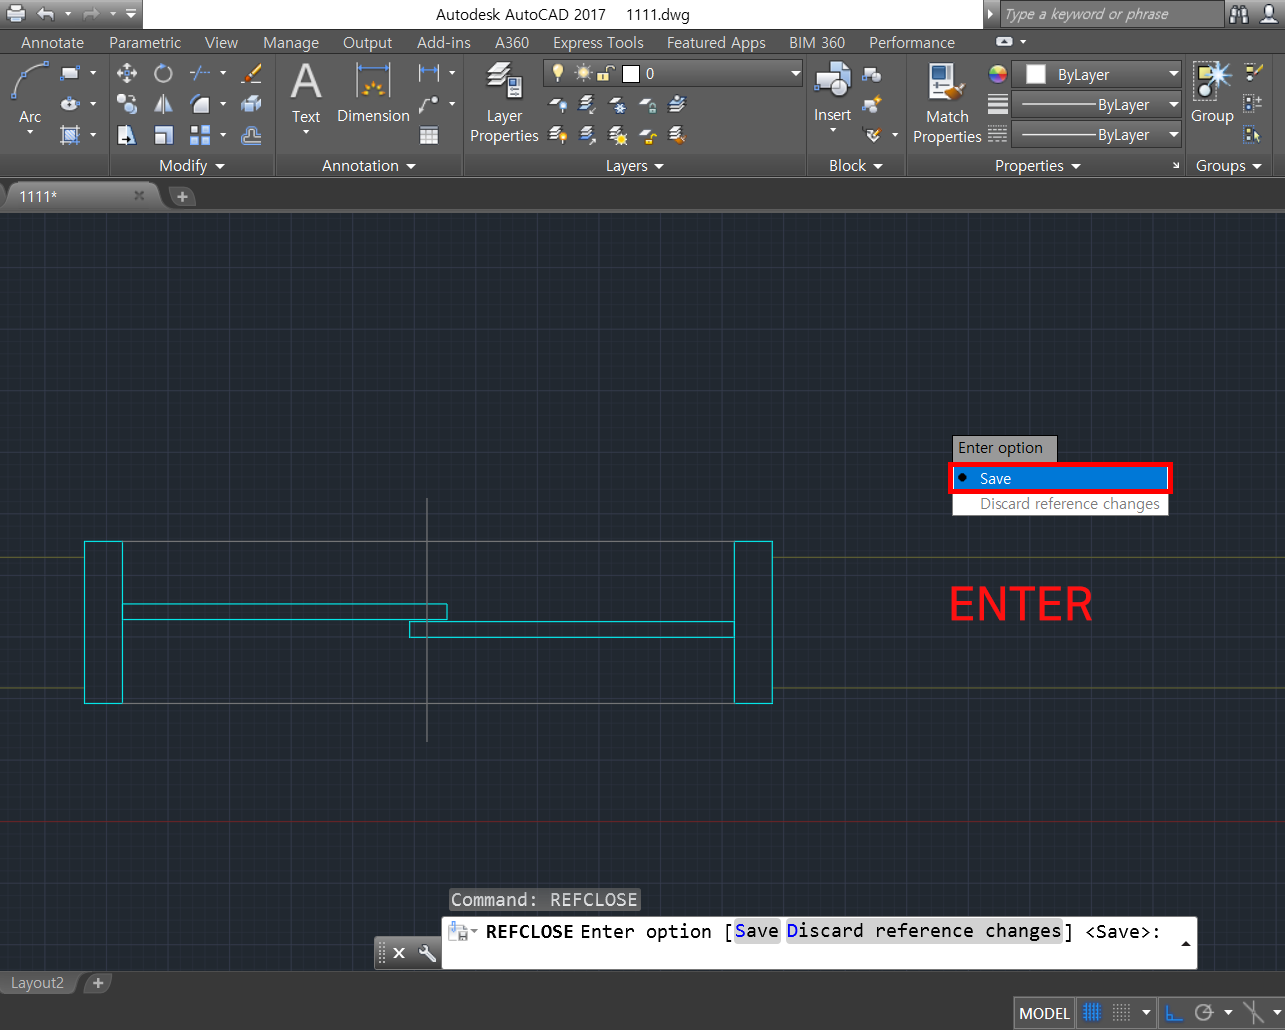Select the Array tool
The image size is (1285, 1030).
201,135
